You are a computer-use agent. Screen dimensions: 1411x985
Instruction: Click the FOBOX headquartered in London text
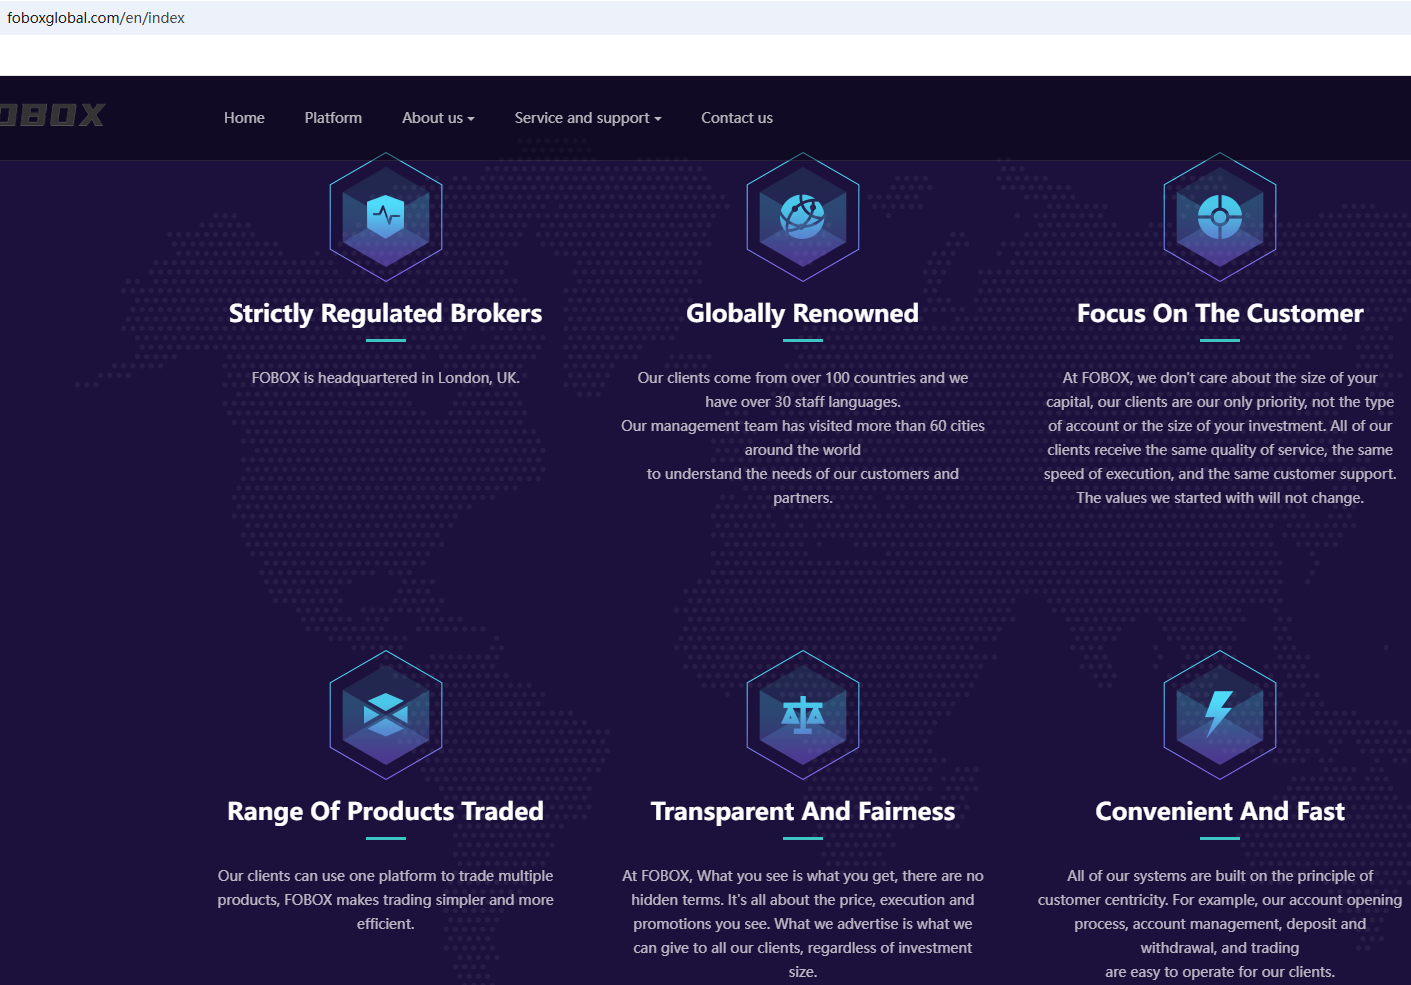tap(385, 378)
